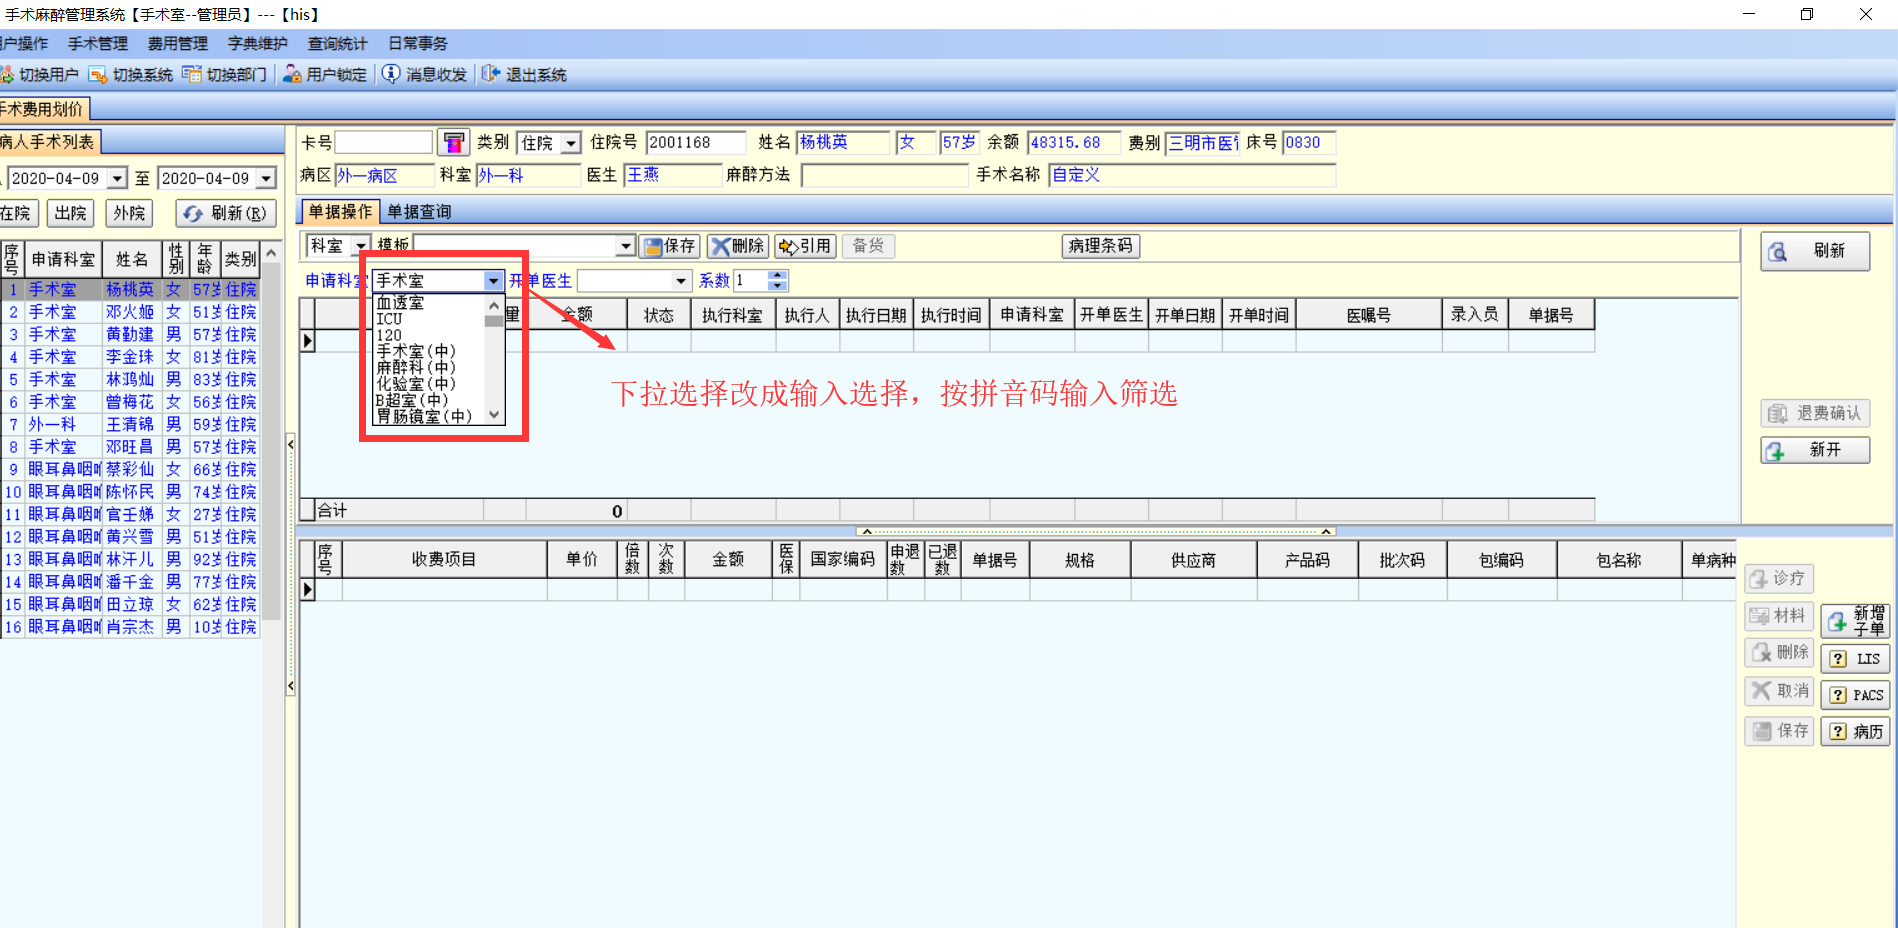
Task: Click the 切换用户 toolbar icon
Action: click(40, 75)
